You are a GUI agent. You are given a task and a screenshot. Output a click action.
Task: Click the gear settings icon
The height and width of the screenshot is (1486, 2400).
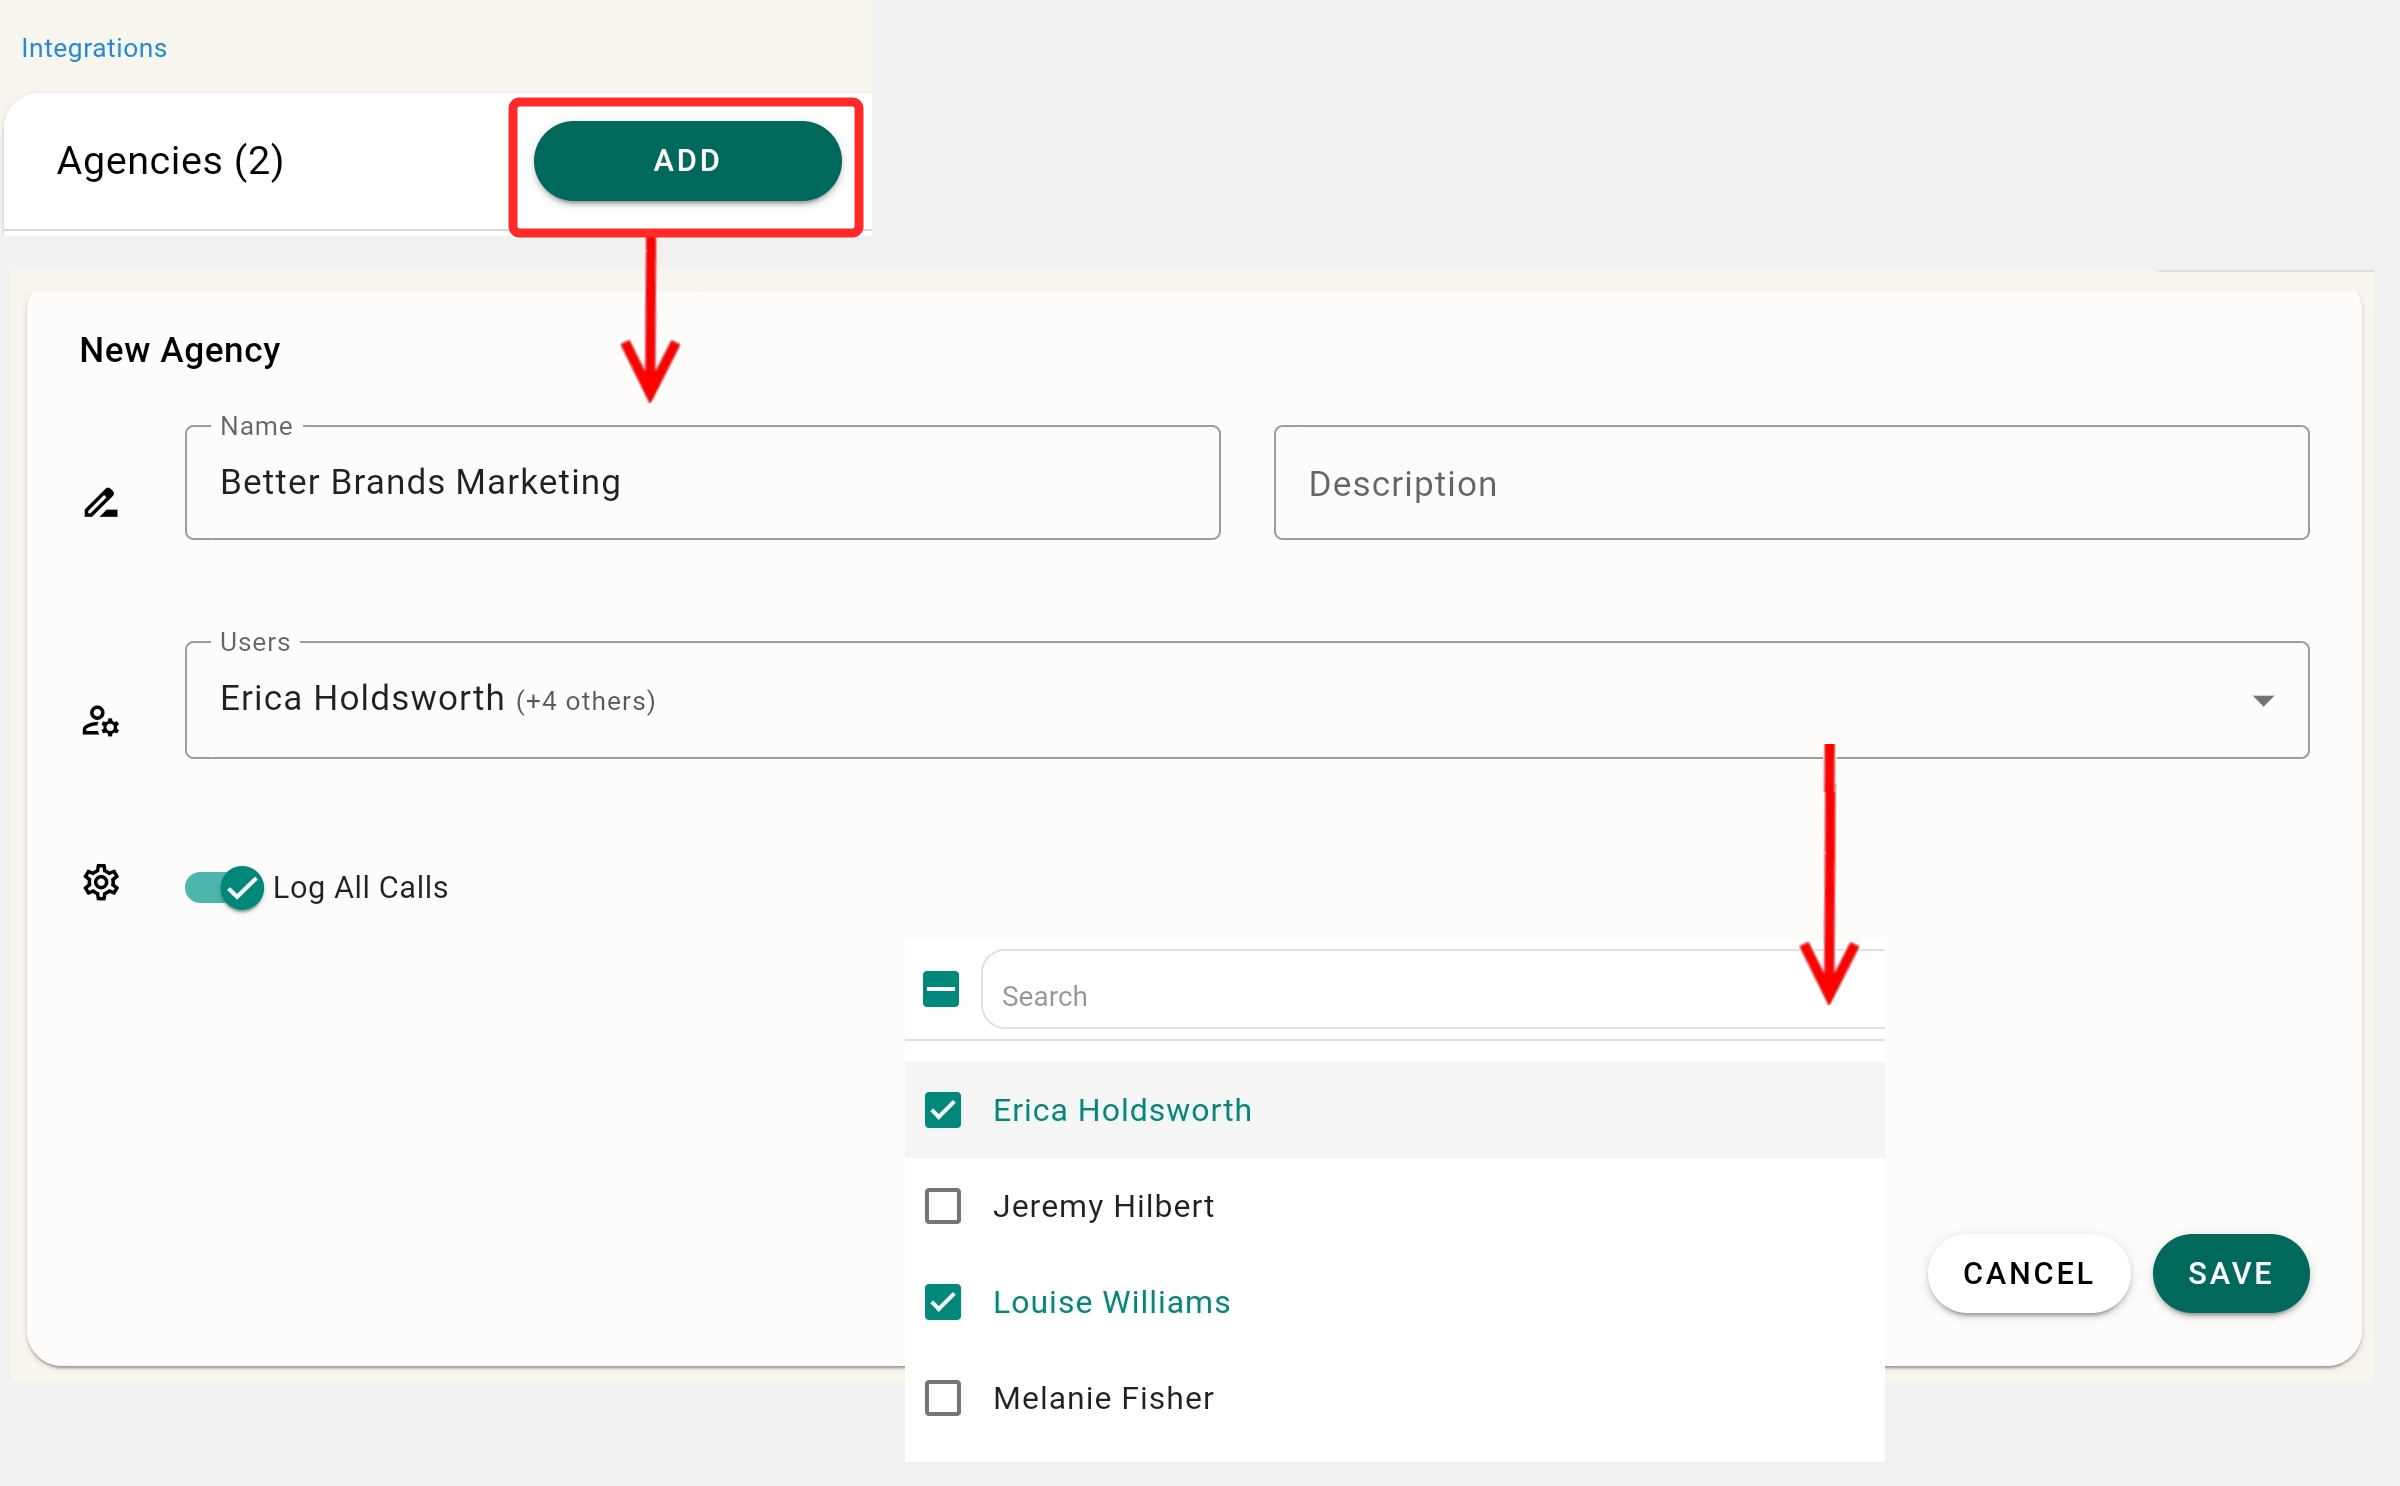pos(101,882)
